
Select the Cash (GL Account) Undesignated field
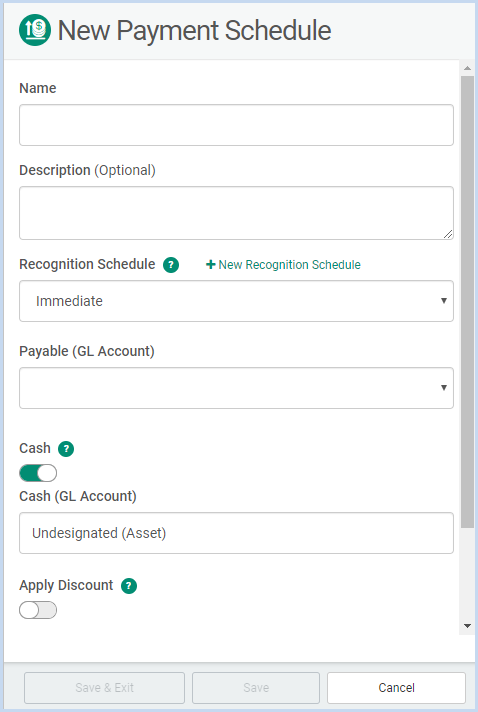click(x=236, y=533)
